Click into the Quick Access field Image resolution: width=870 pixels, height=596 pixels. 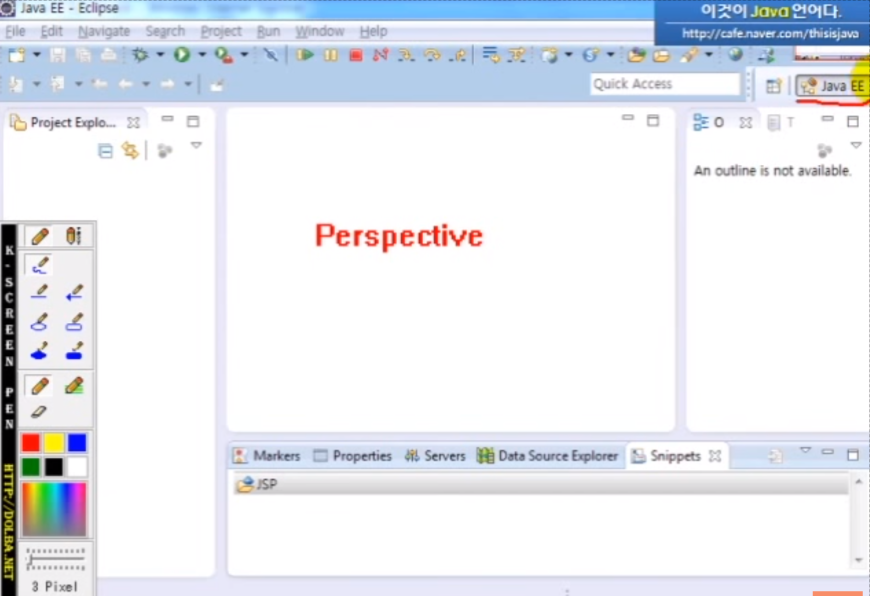tap(665, 84)
